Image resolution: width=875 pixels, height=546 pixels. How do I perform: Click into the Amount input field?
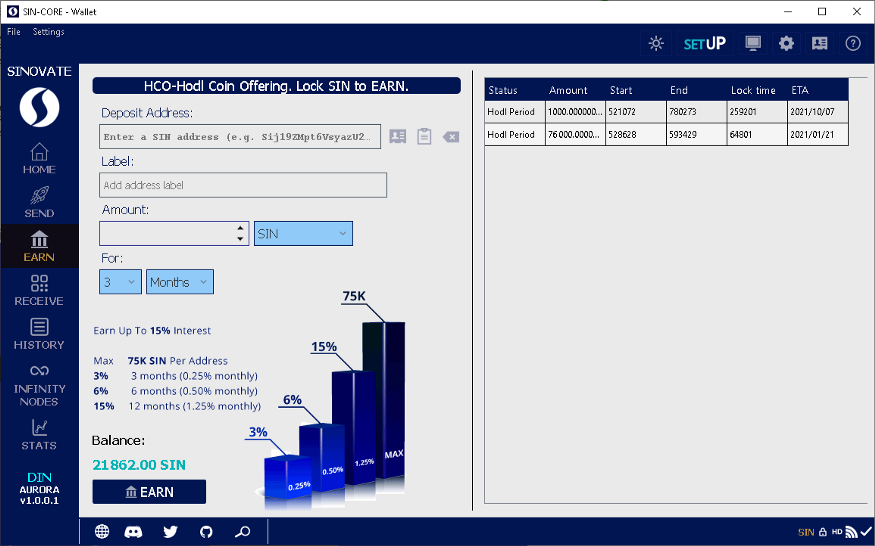(166, 233)
